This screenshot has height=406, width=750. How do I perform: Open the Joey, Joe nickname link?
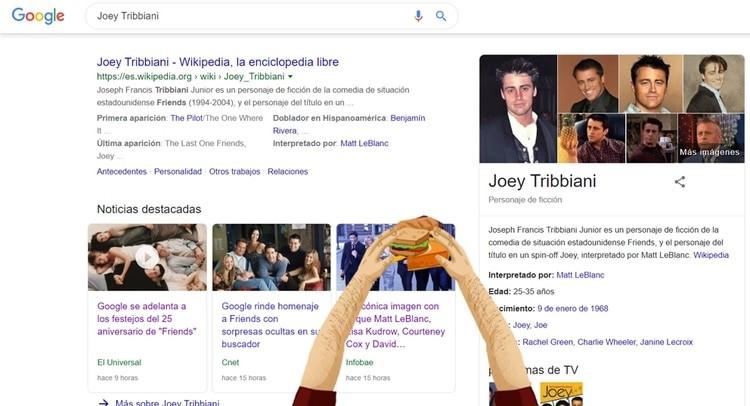[529, 325]
